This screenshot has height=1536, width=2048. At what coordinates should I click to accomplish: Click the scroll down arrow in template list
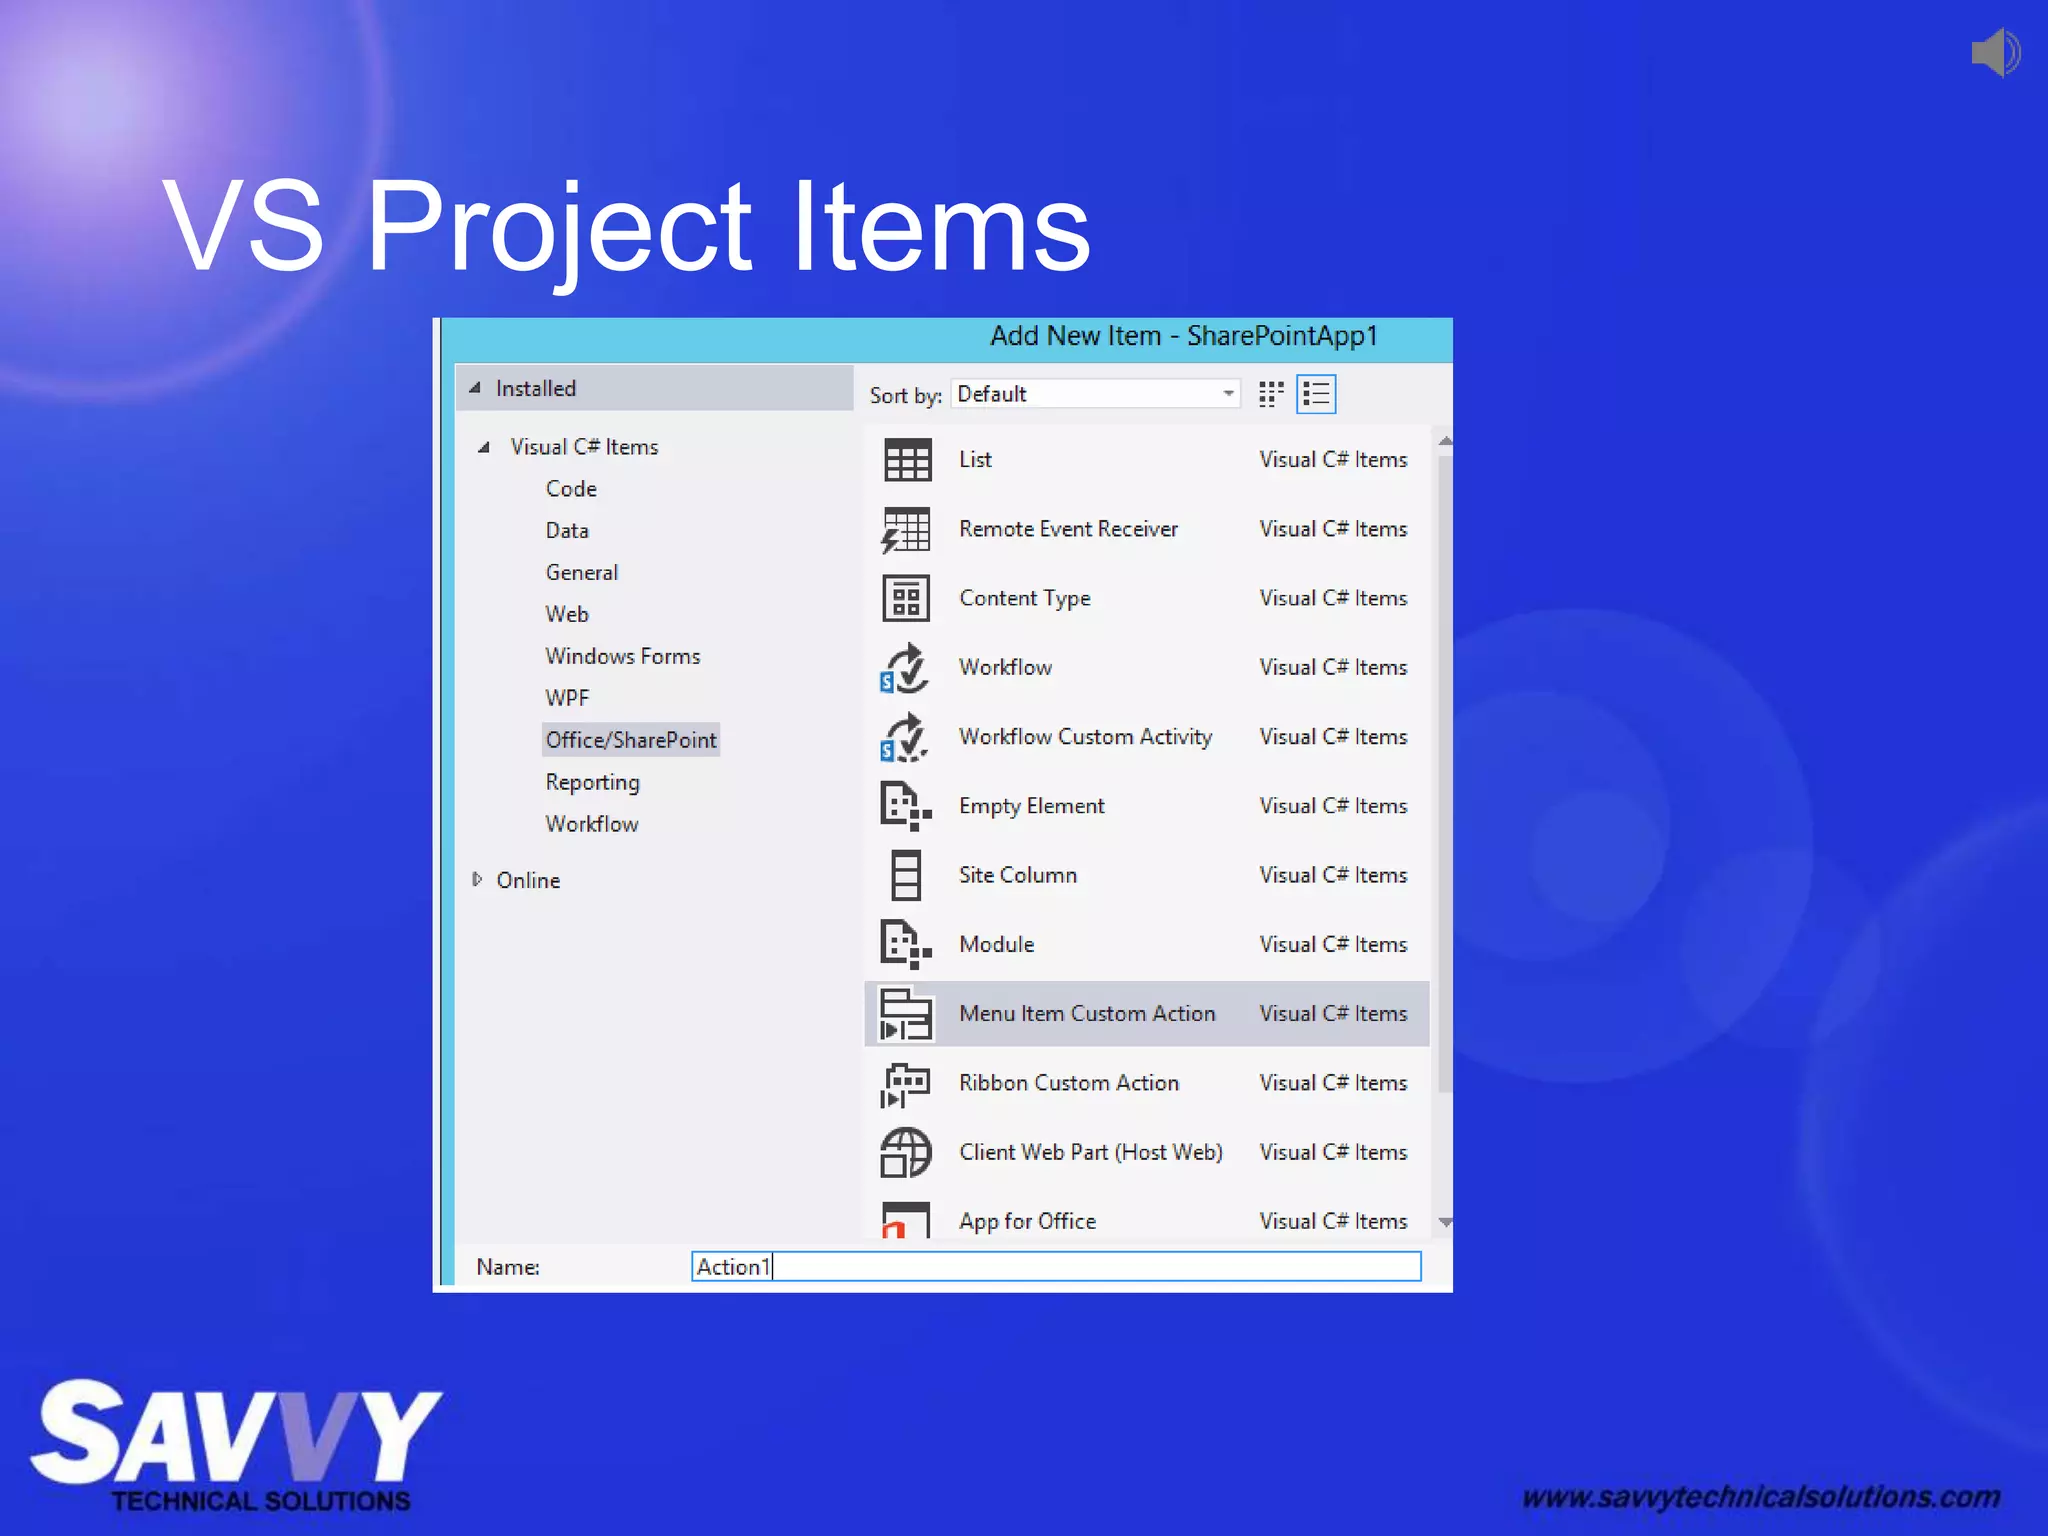(1445, 1222)
